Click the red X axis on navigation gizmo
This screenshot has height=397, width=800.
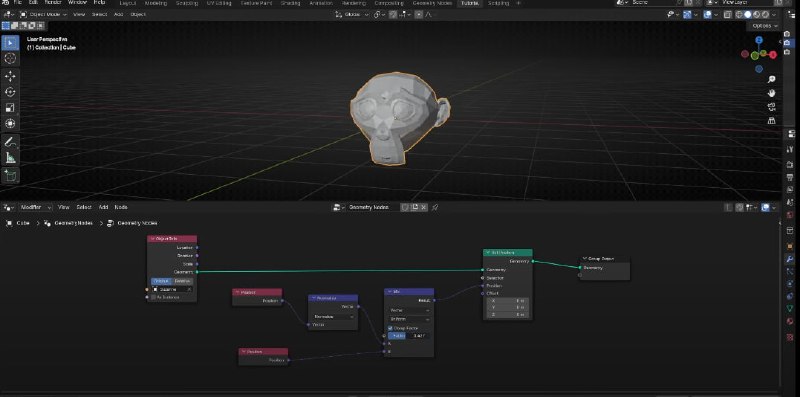point(773,55)
